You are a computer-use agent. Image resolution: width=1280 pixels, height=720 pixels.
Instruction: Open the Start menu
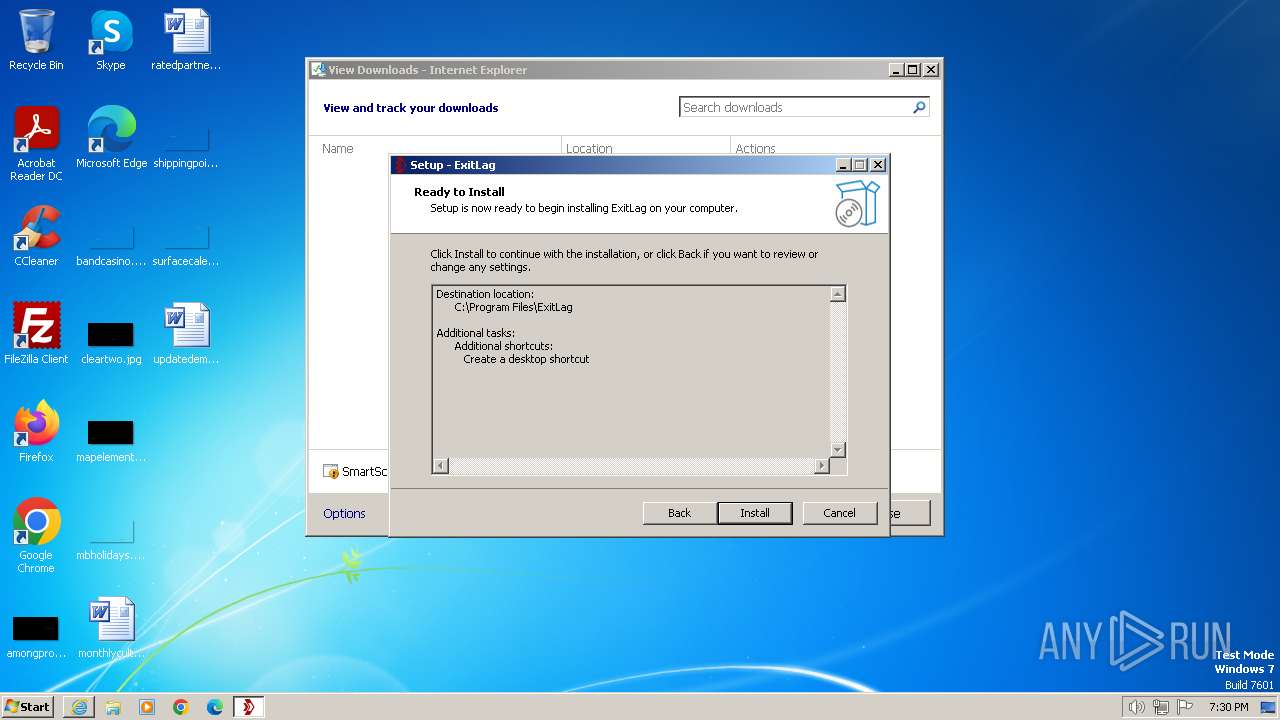pos(28,707)
